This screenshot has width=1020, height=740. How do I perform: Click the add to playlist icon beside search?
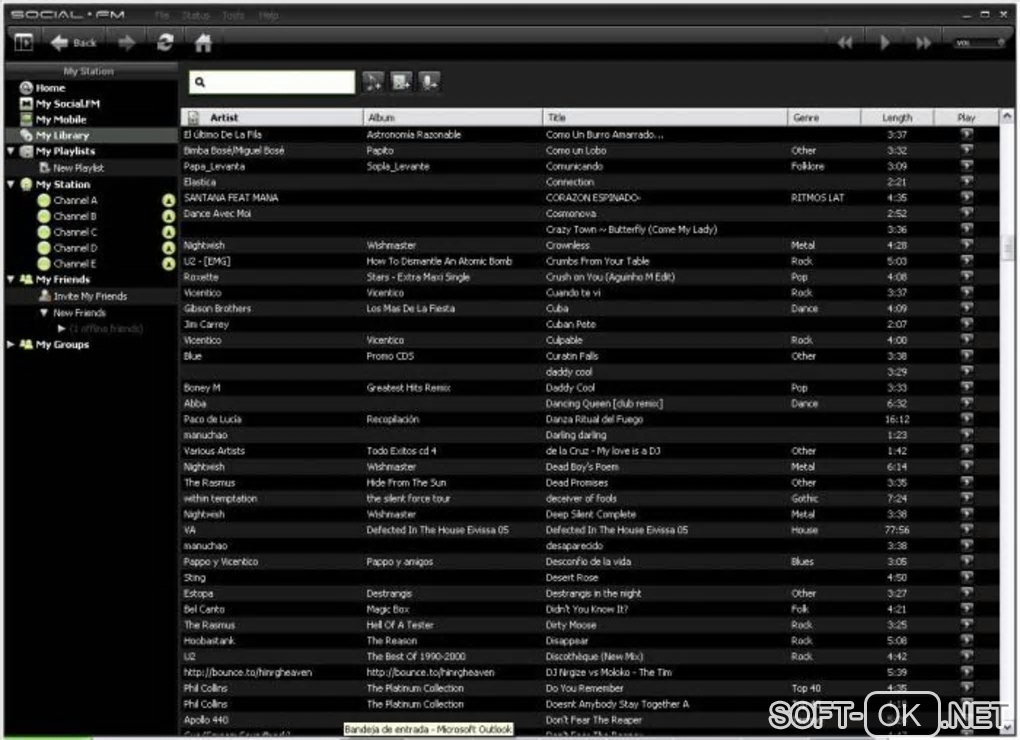pyautogui.click(x=401, y=81)
